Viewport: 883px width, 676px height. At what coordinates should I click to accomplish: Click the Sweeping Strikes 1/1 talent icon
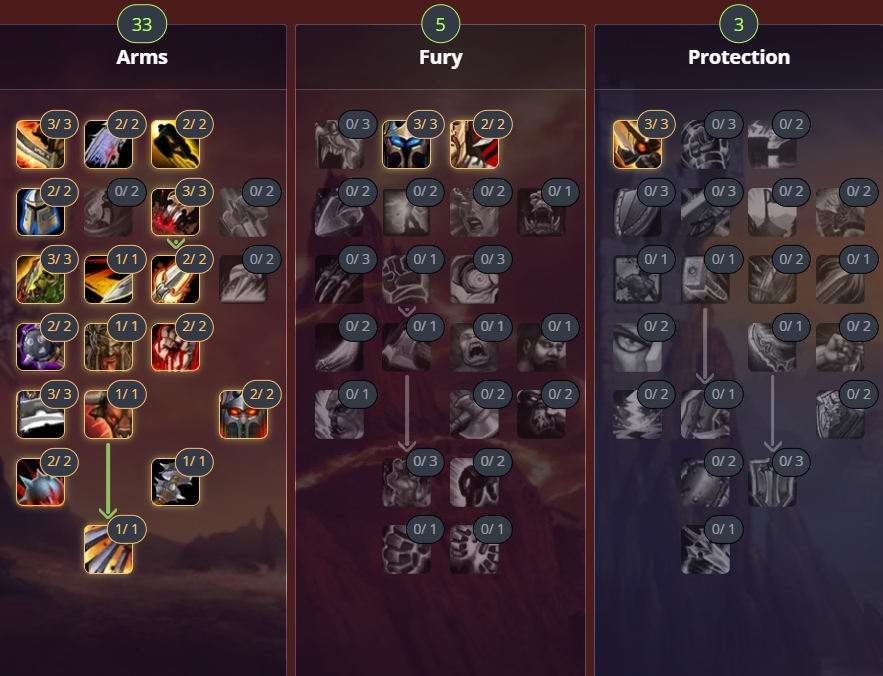click(108, 279)
